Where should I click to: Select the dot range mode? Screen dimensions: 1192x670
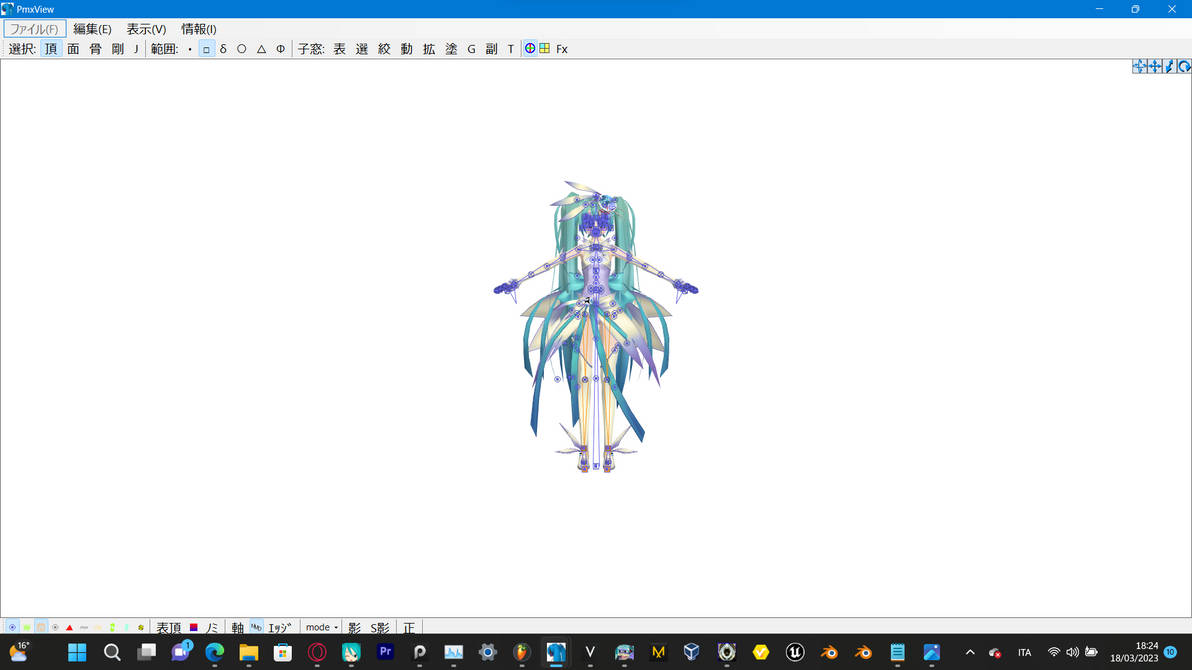point(190,49)
